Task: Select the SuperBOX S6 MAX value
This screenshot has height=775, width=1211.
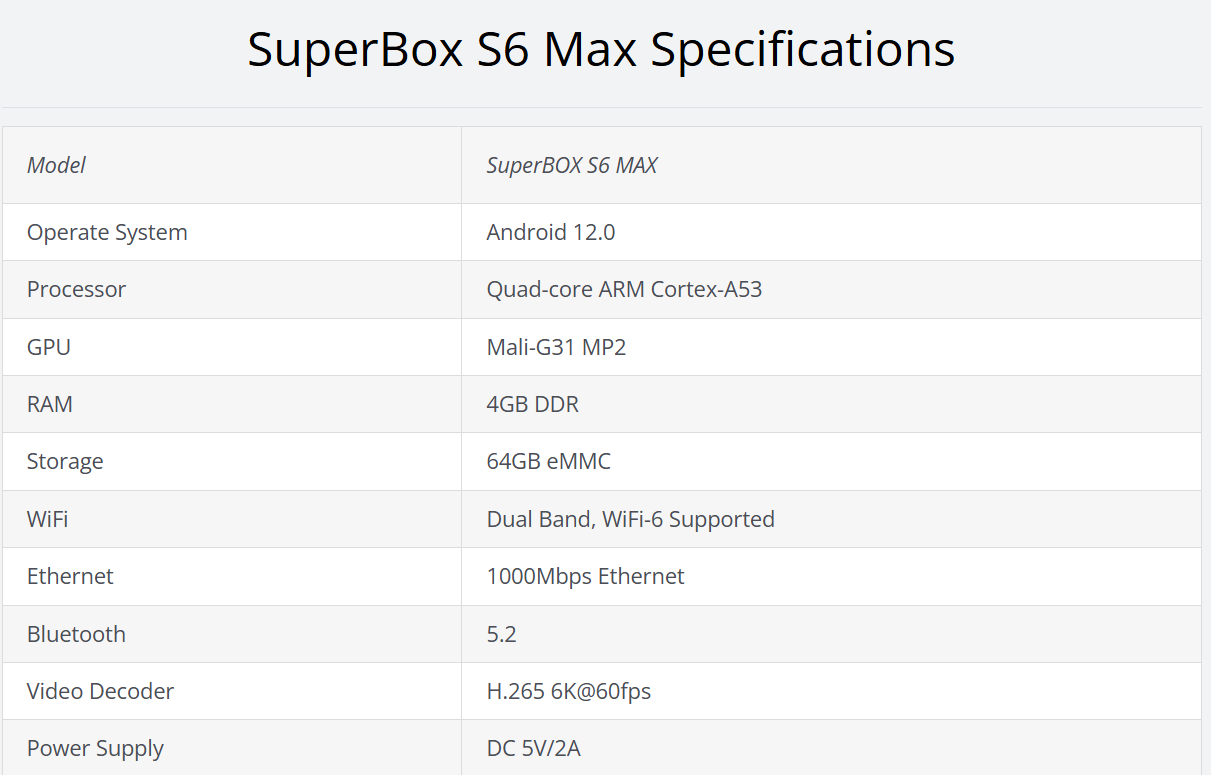Action: [x=572, y=165]
